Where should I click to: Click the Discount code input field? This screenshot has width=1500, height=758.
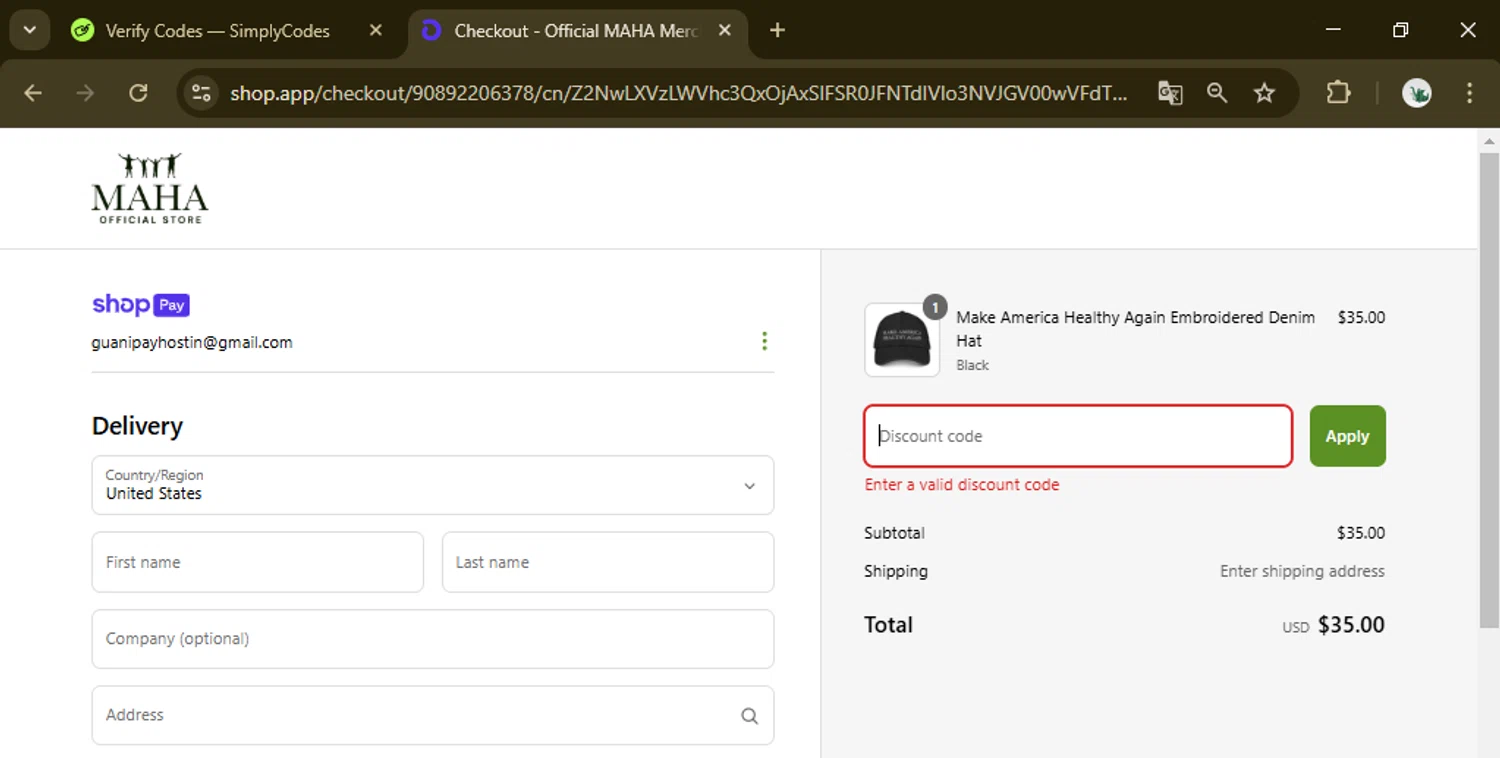point(1078,436)
